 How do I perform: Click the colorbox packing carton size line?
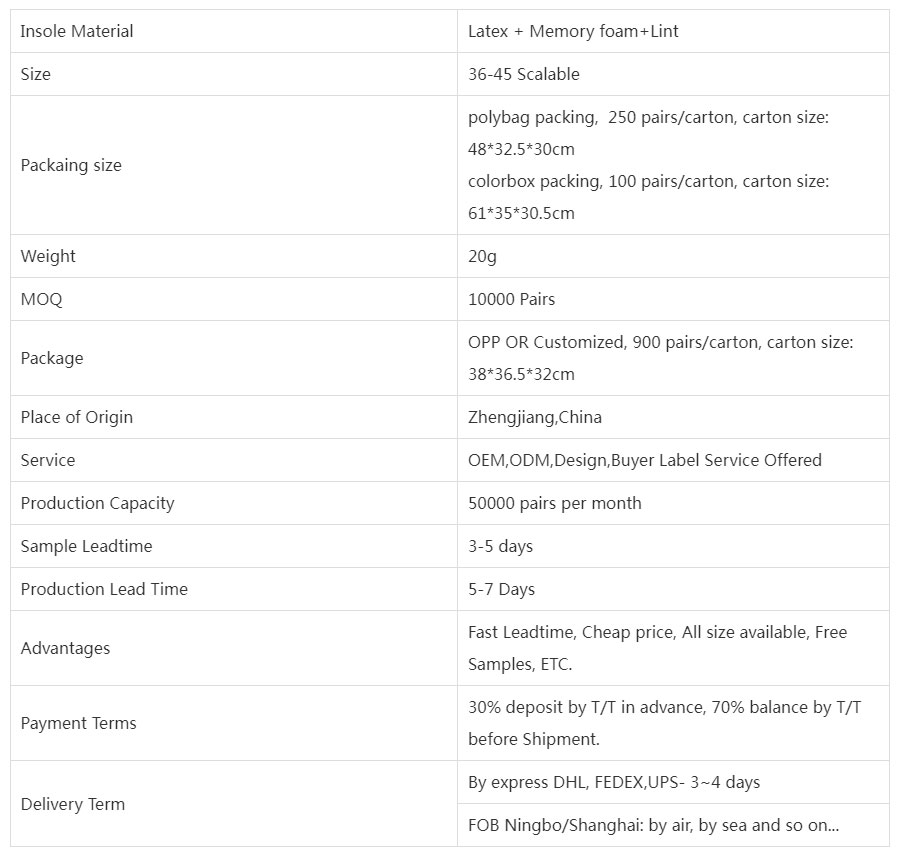click(648, 197)
